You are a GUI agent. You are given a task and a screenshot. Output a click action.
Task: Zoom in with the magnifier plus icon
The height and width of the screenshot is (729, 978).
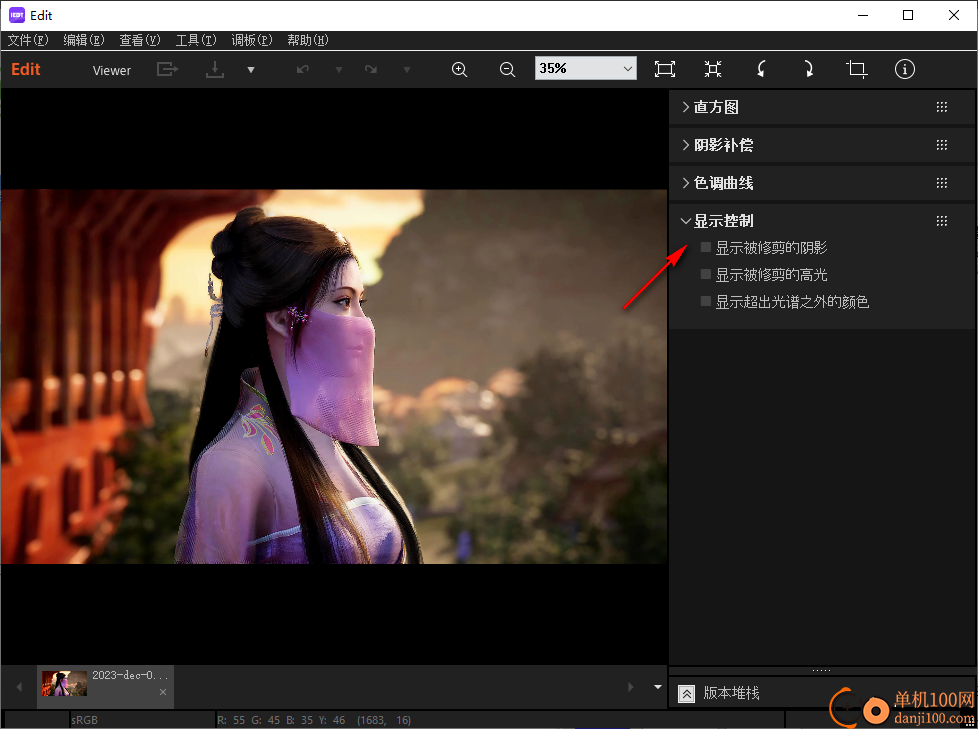[460, 69]
